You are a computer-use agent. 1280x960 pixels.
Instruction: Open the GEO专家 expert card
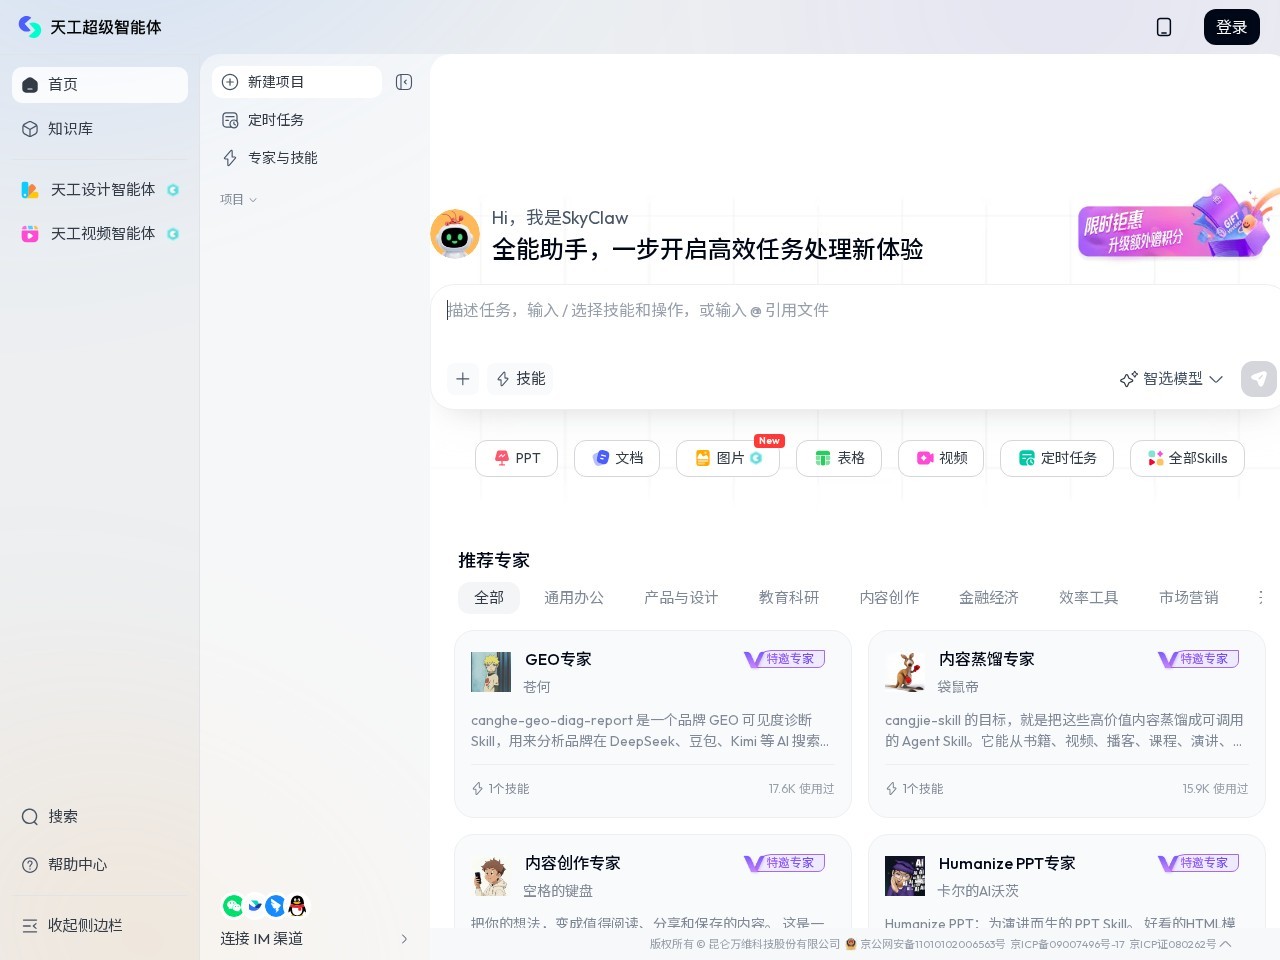(653, 724)
